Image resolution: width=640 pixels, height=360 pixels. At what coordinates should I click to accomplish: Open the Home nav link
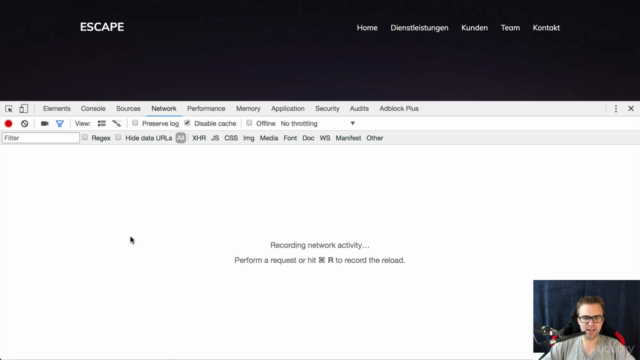click(367, 28)
